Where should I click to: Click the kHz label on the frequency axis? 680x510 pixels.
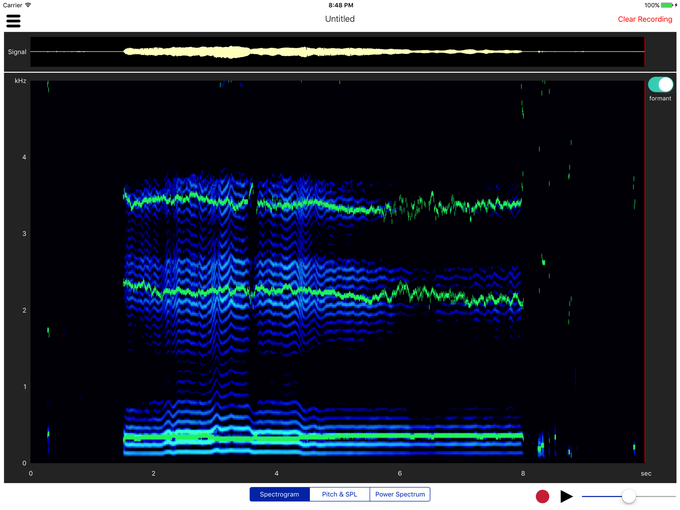(19, 80)
